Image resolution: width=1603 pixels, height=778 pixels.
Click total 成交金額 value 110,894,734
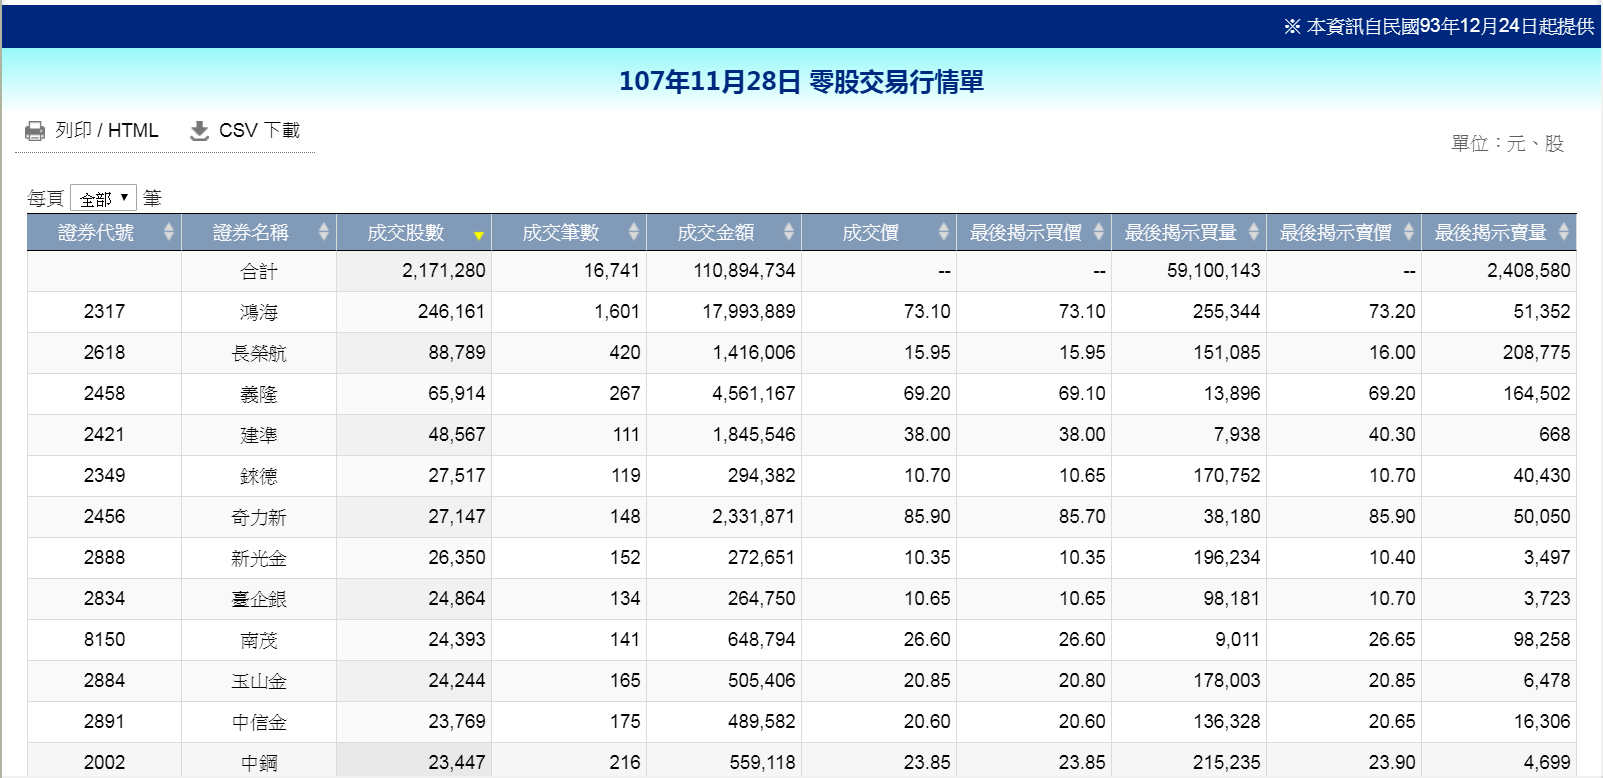coord(745,271)
